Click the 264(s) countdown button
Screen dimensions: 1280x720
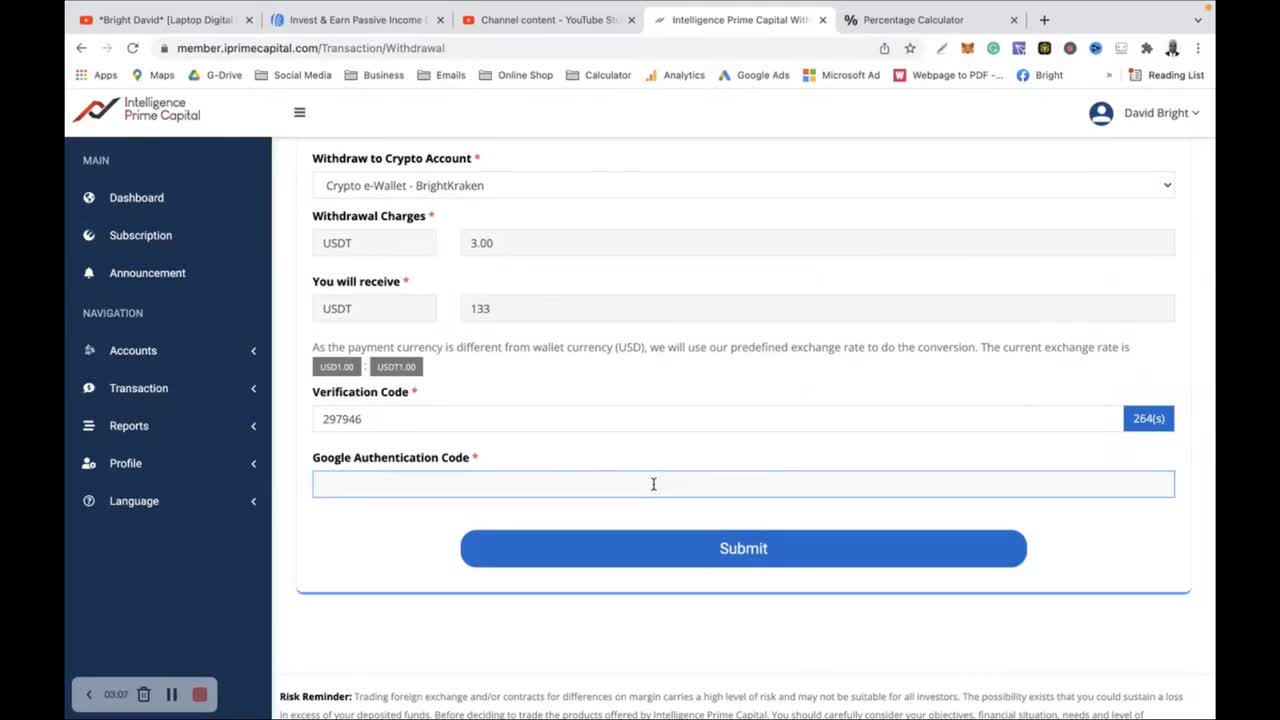[1148, 419]
